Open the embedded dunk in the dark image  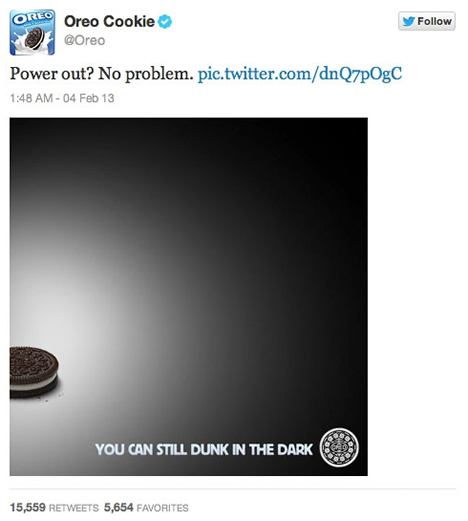click(x=189, y=296)
